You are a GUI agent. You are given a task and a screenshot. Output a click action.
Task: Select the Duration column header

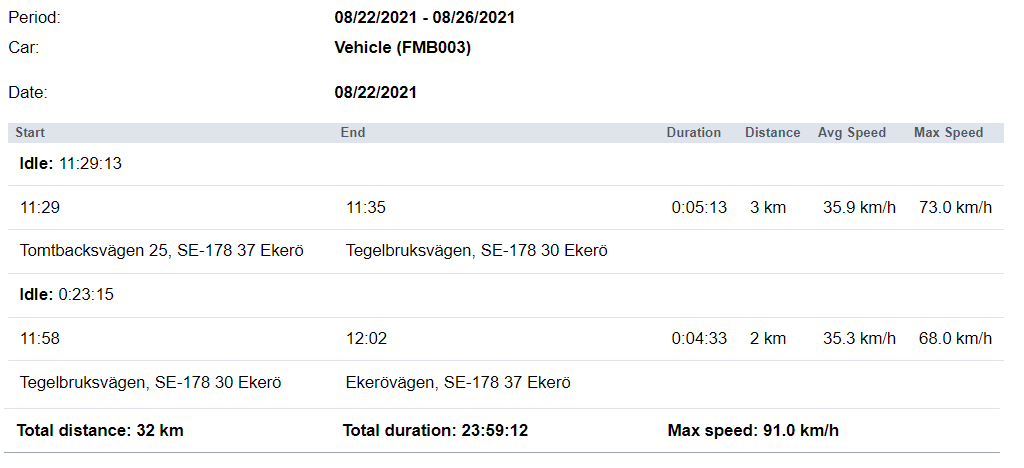pos(694,132)
